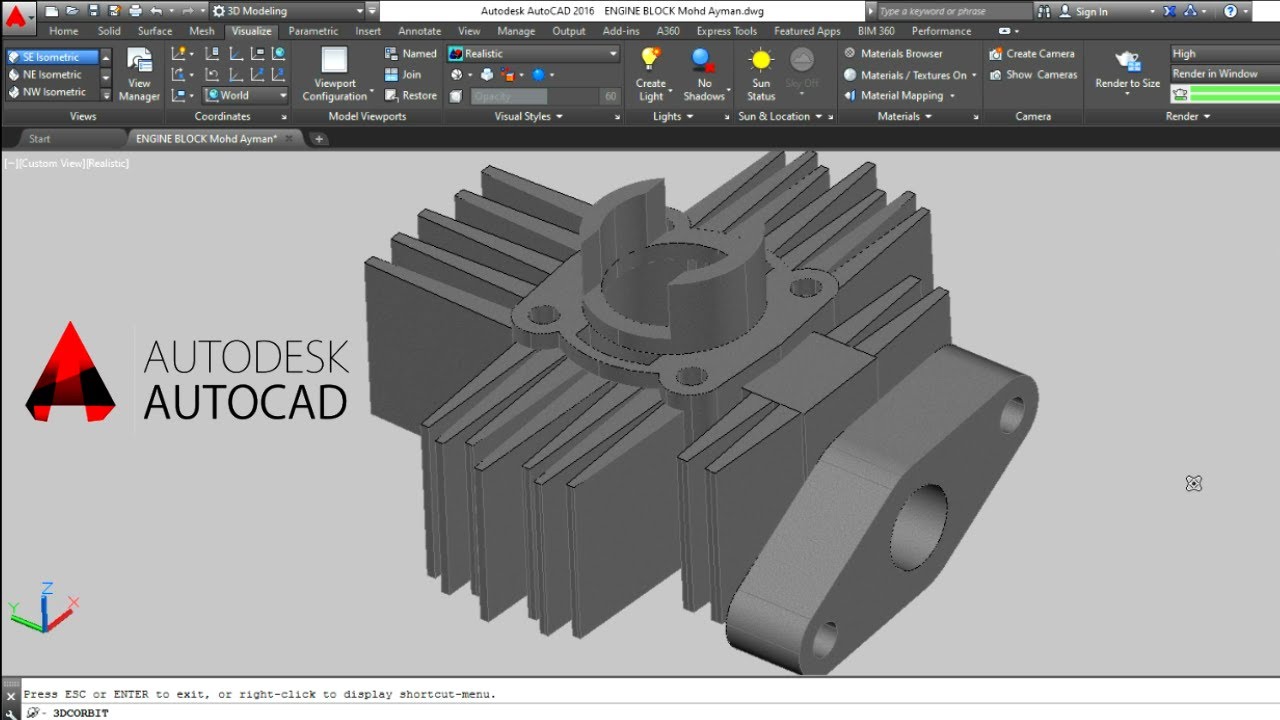Click the Create Light bulb icon
Image resolution: width=1280 pixels, height=720 pixels.
[x=651, y=60]
